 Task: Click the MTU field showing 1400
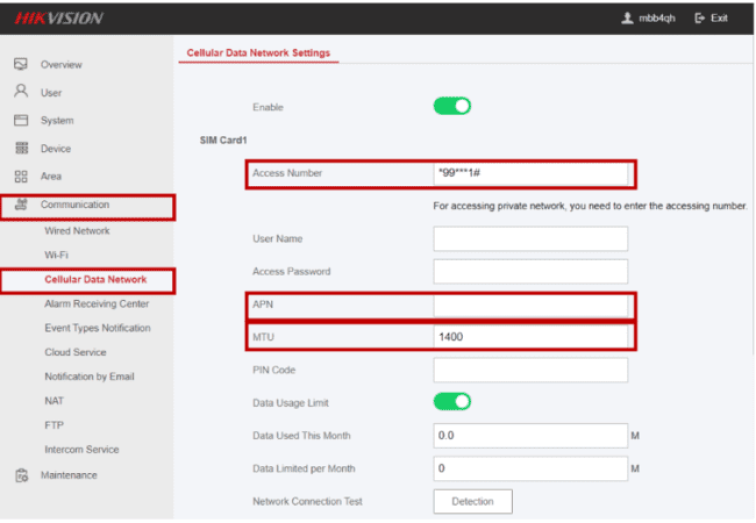[x=530, y=337]
